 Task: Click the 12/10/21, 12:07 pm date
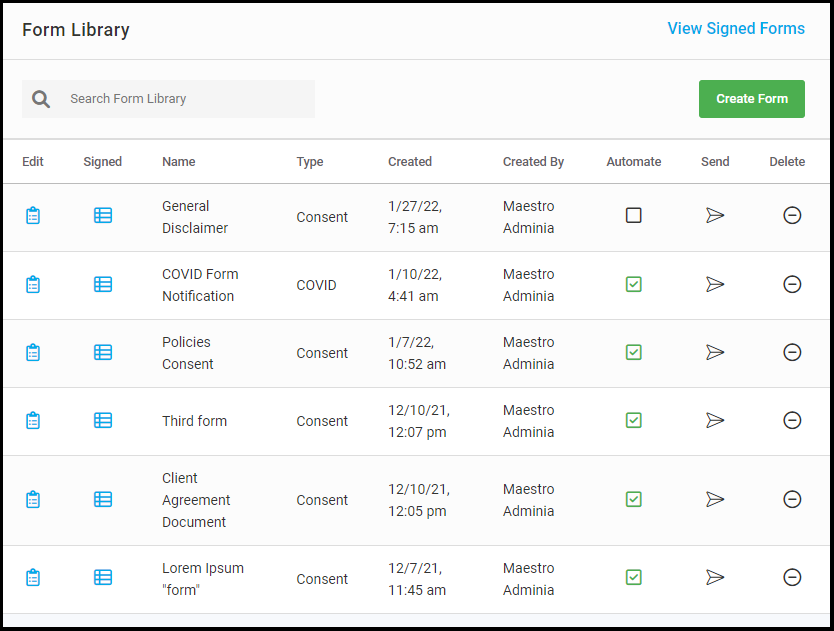[419, 421]
